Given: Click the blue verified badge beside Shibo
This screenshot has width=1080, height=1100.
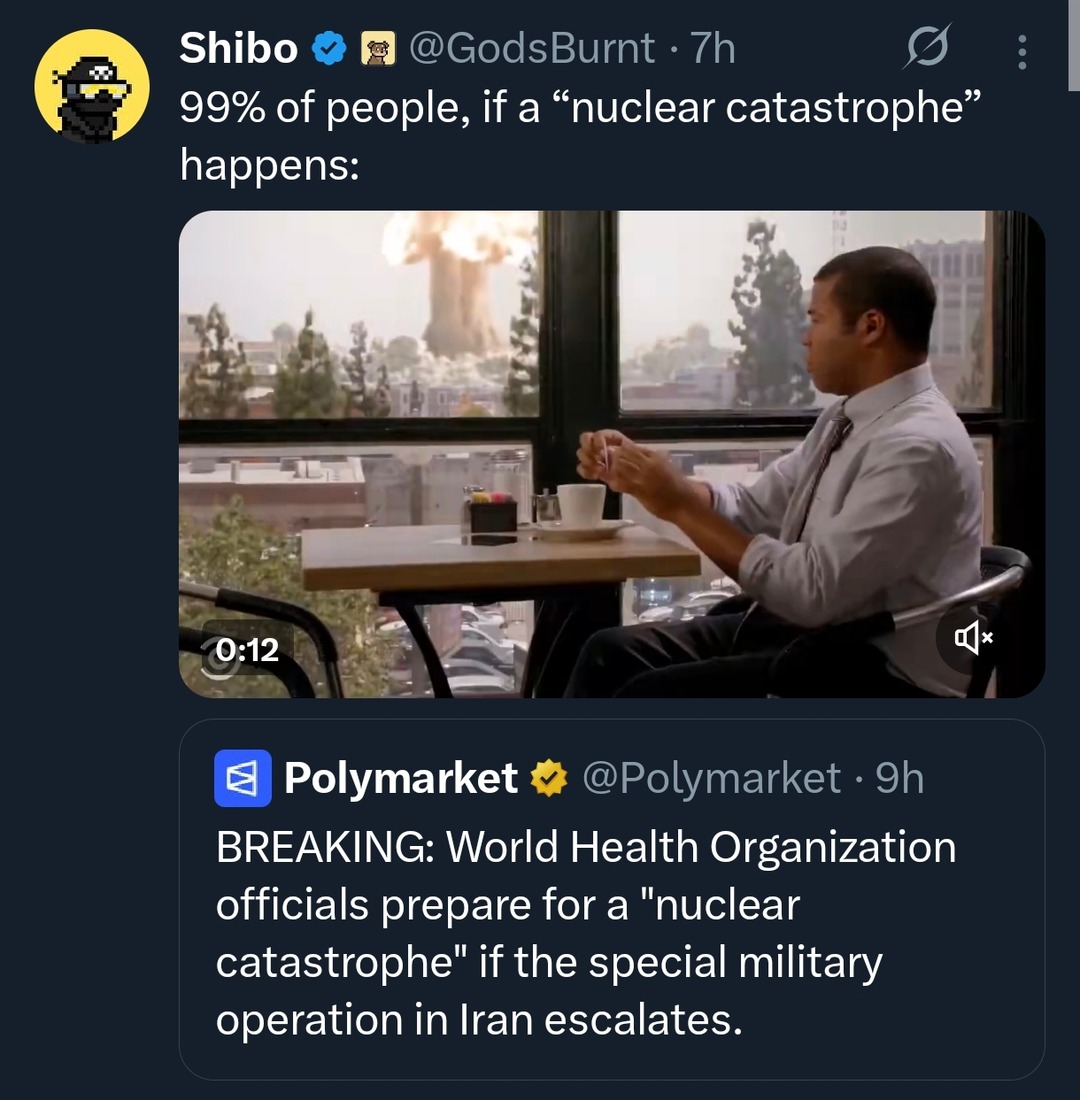Looking at the screenshot, I should 329,47.
